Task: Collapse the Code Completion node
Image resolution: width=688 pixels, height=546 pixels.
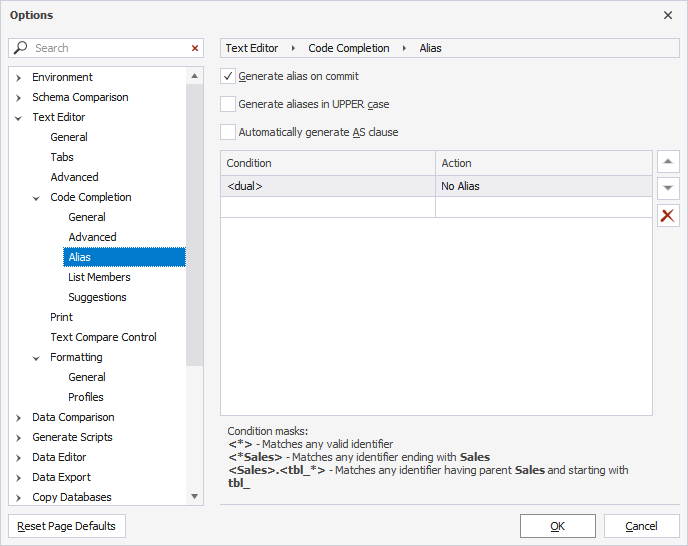Action: (36, 198)
